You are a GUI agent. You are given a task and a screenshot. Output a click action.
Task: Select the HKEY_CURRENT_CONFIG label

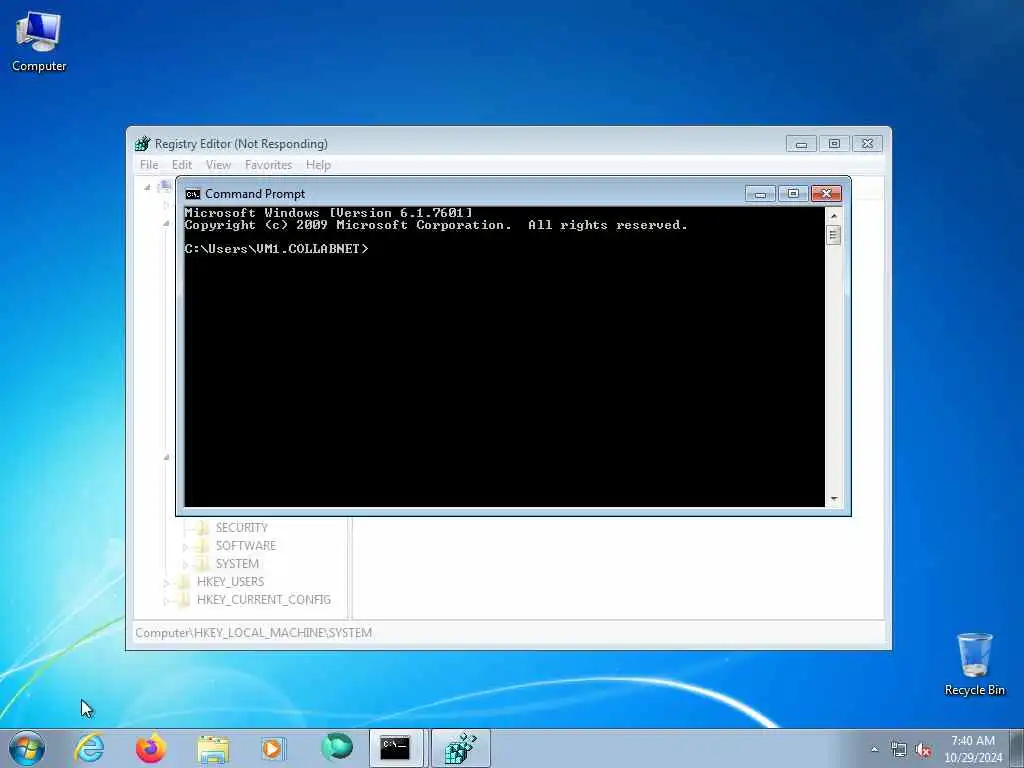click(264, 600)
